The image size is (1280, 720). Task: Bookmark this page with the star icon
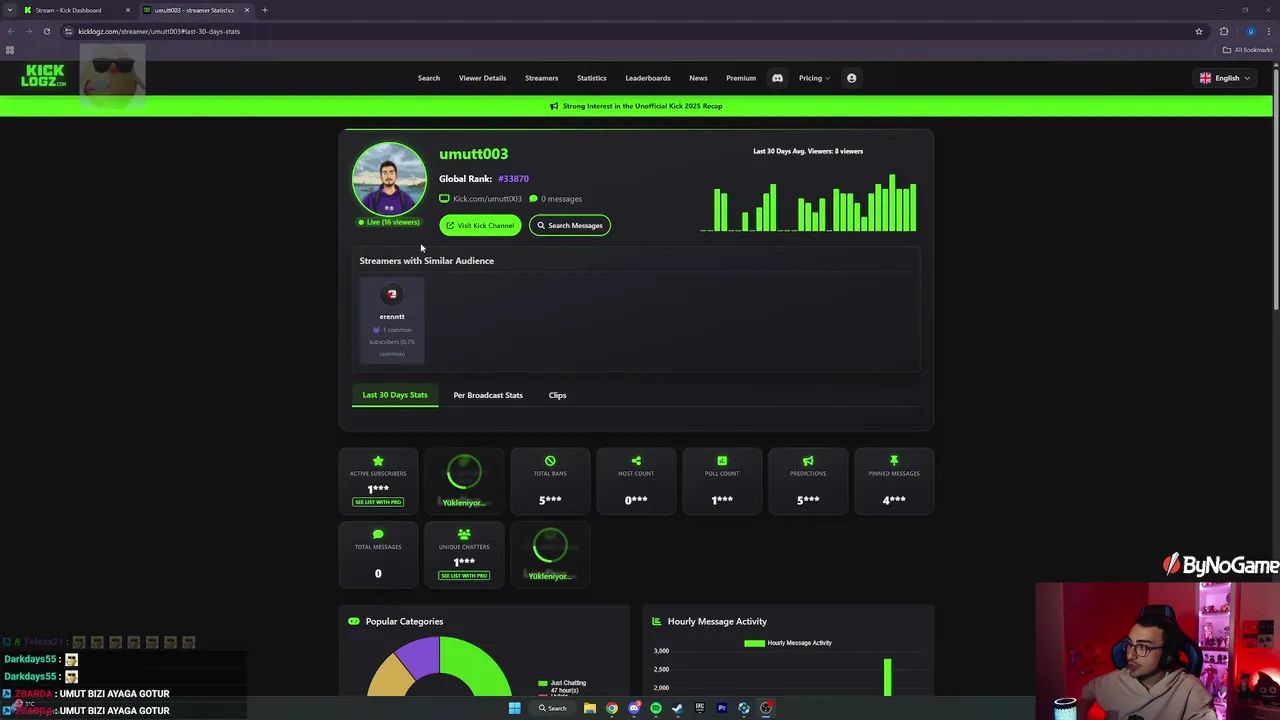point(1199,31)
